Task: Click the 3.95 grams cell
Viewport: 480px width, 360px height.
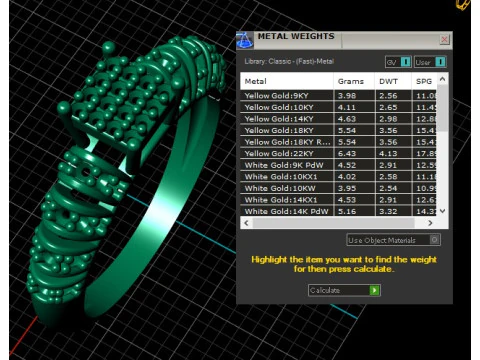Action: click(x=354, y=188)
